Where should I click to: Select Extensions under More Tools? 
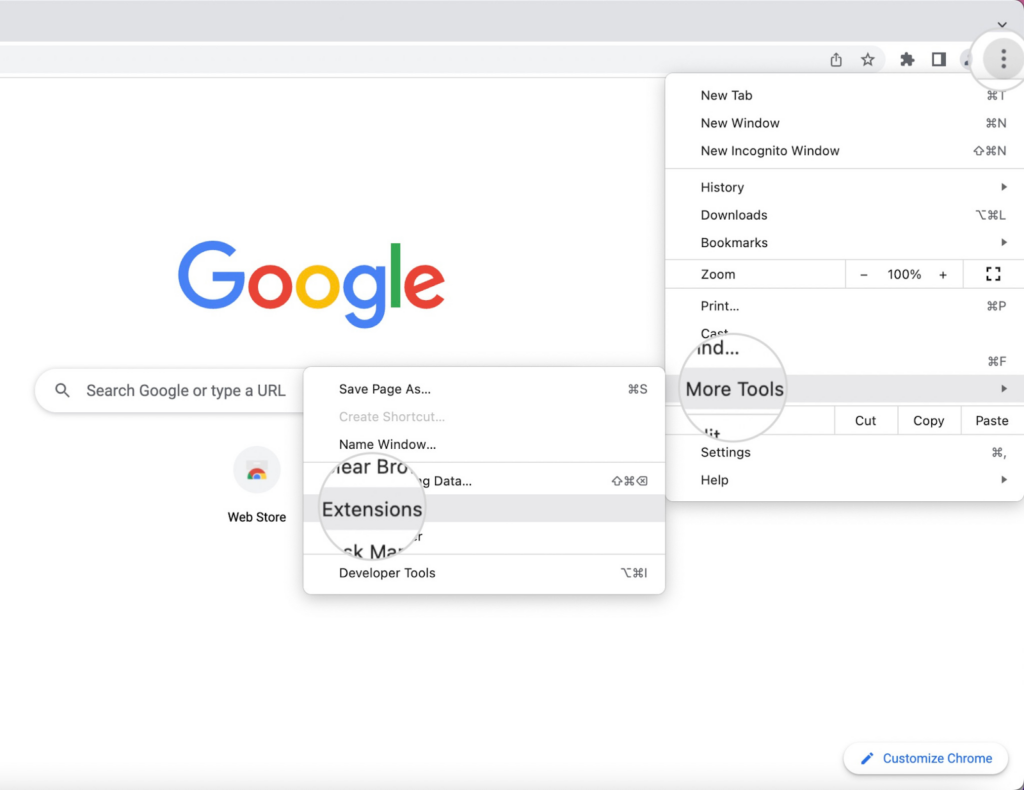click(371, 509)
